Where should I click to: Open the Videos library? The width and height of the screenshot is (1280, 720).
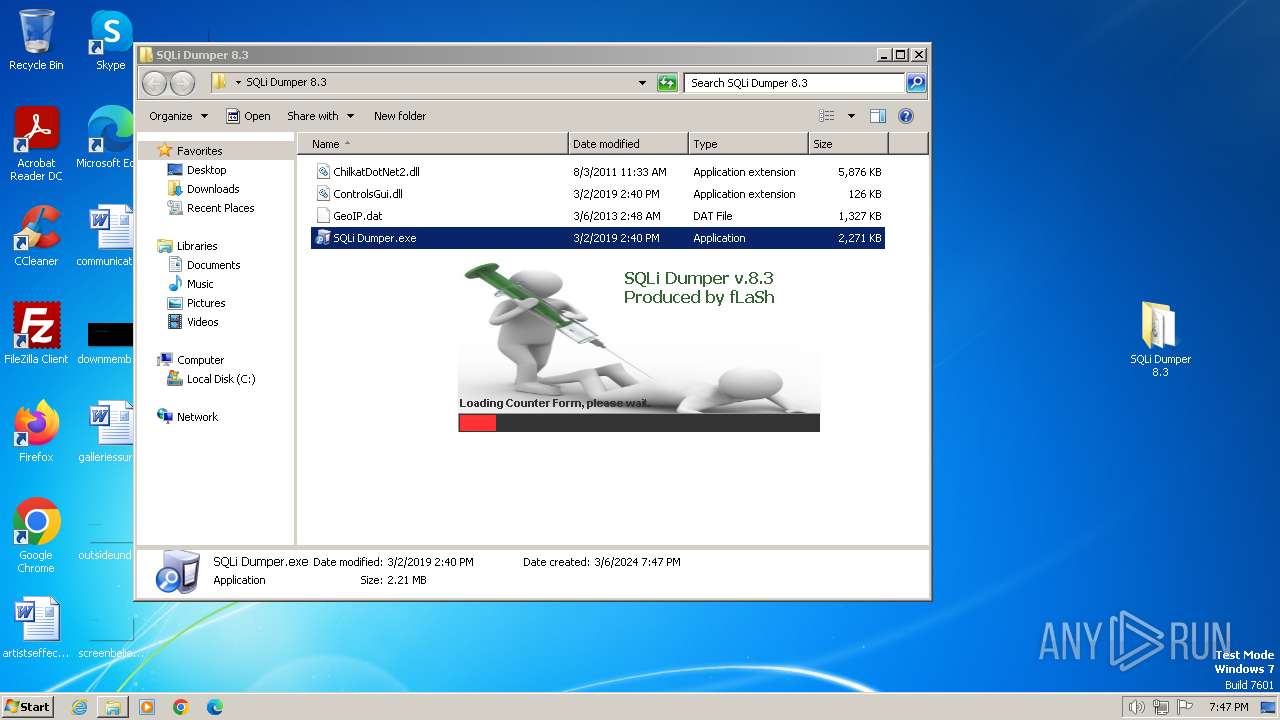tap(202, 322)
